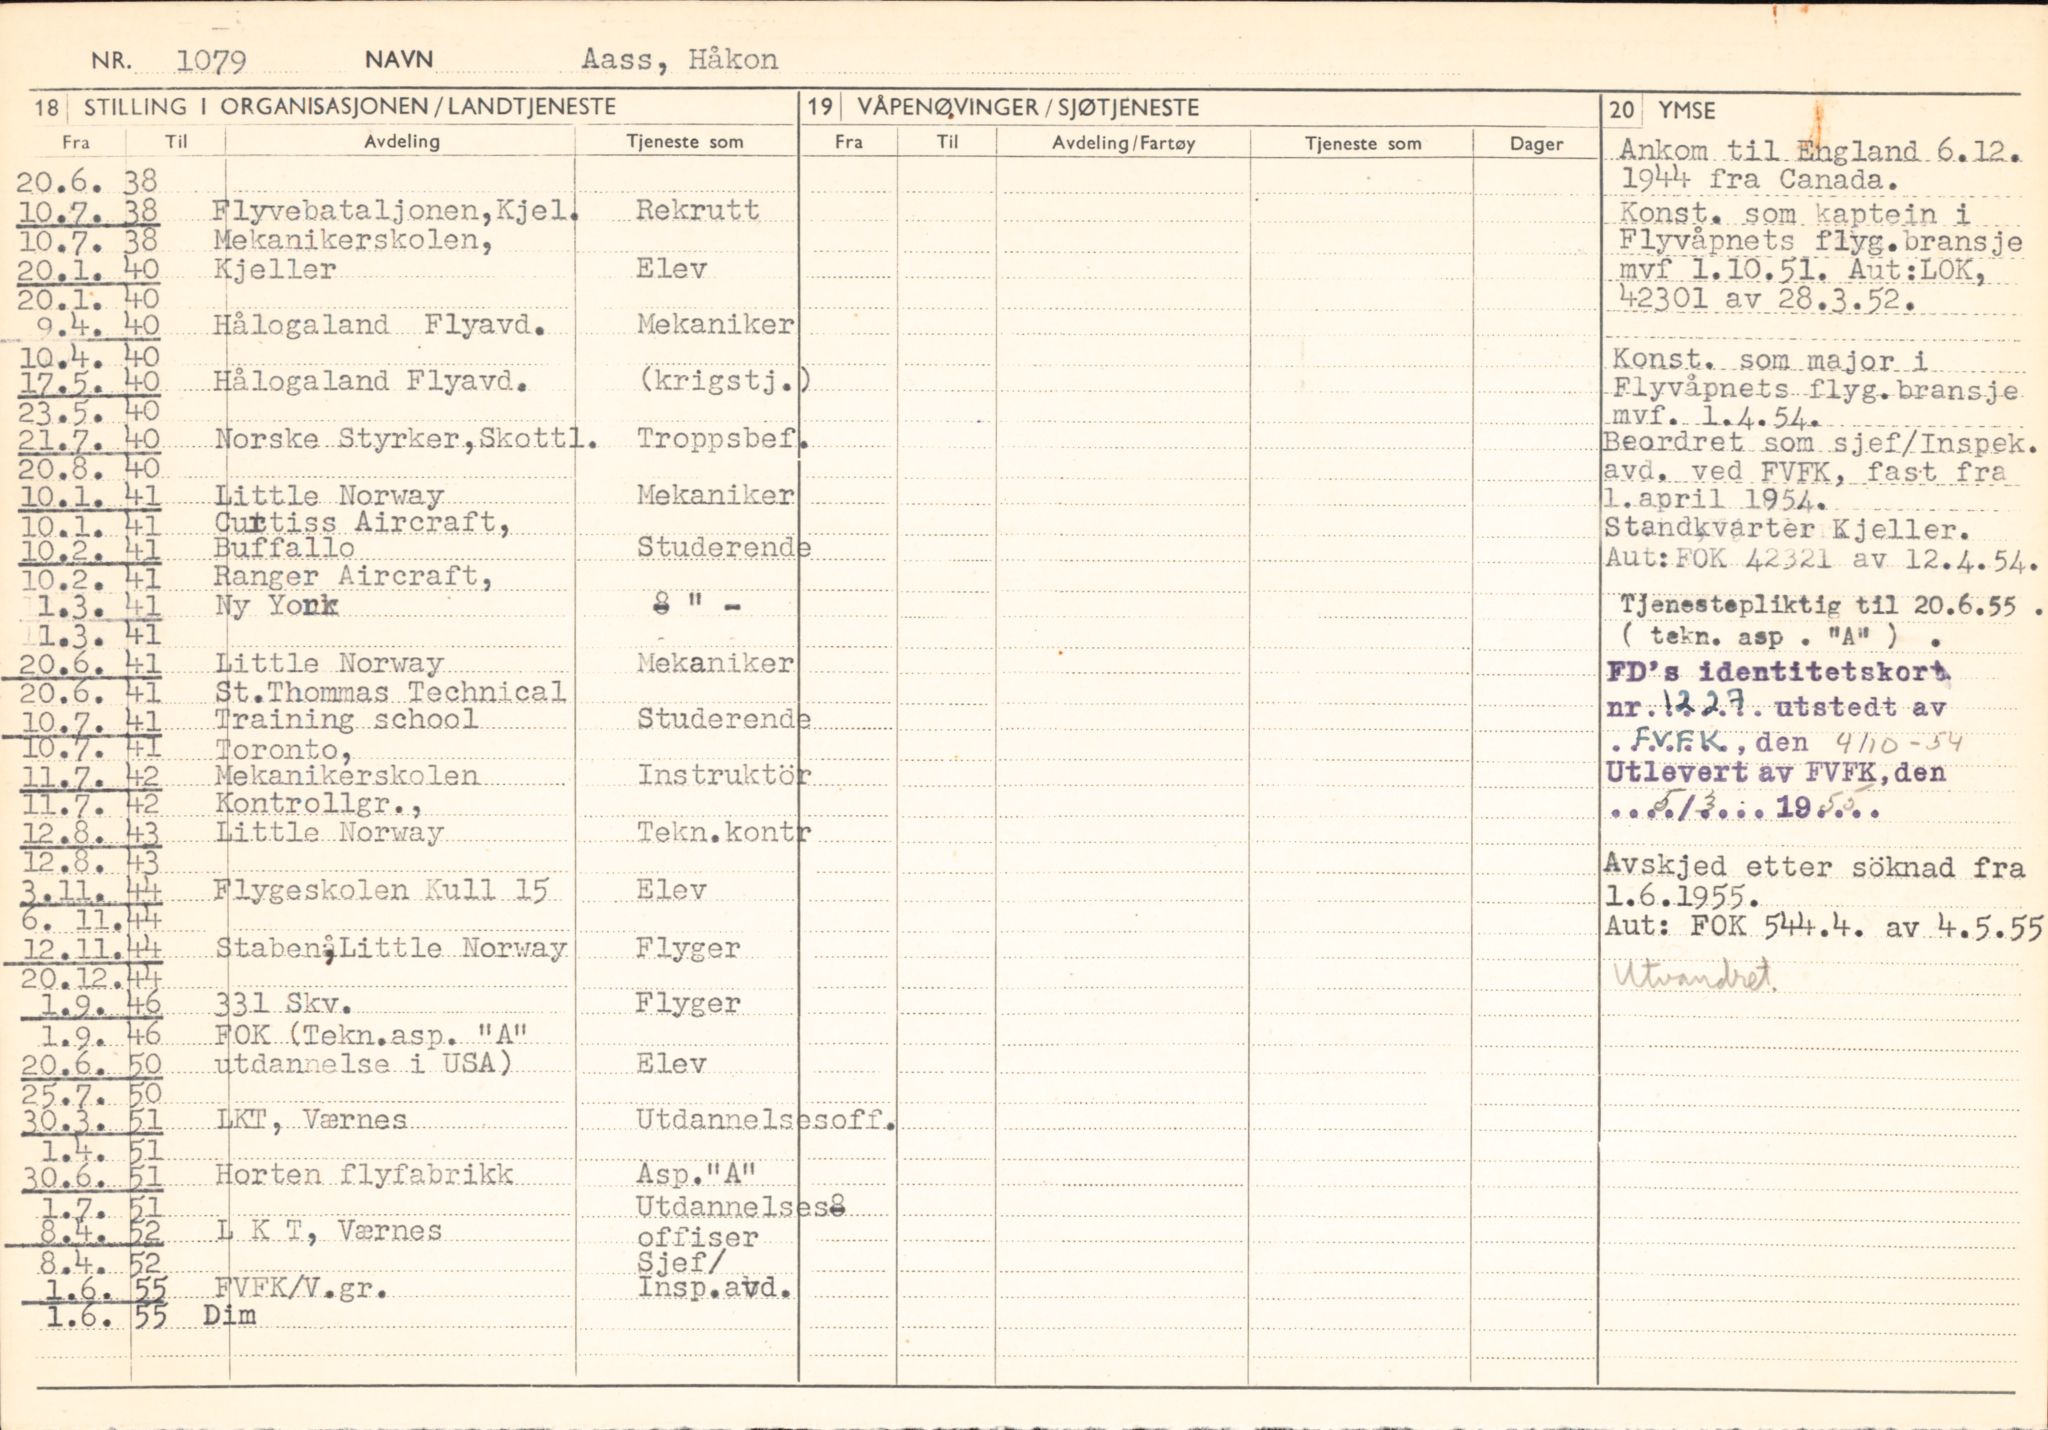Select Aut:FOK 42321 av 12.4.54.
Screen dimensions: 2048x1430
(1821, 559)
